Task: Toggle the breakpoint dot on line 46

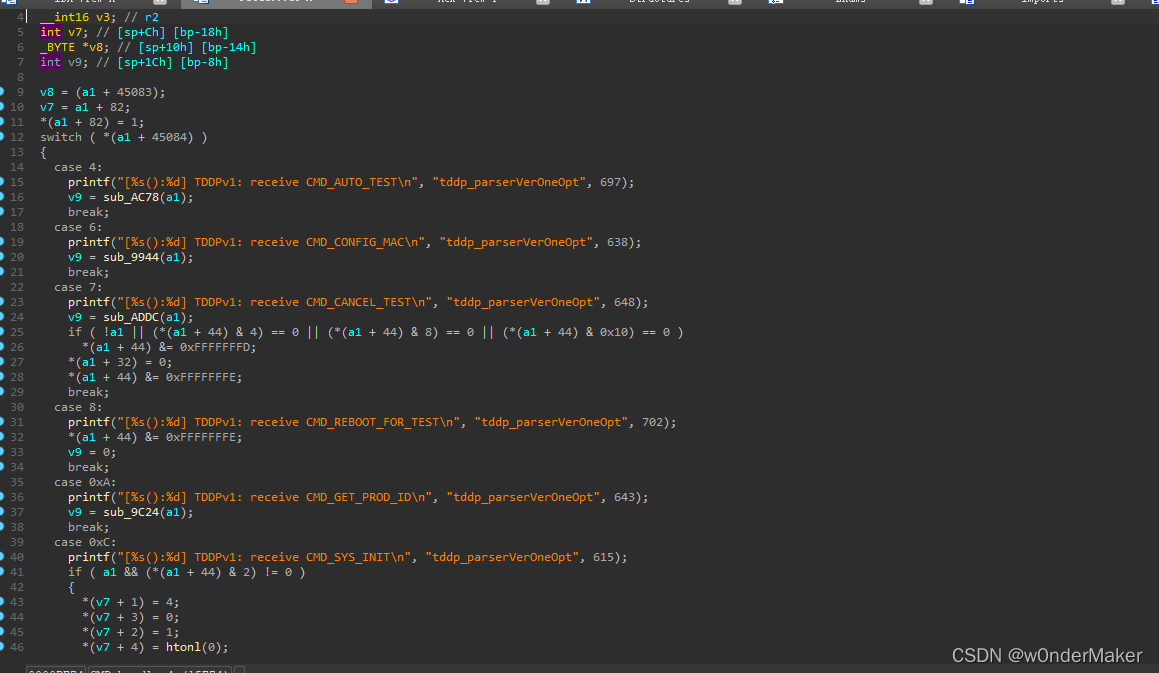Action: pos(2,646)
